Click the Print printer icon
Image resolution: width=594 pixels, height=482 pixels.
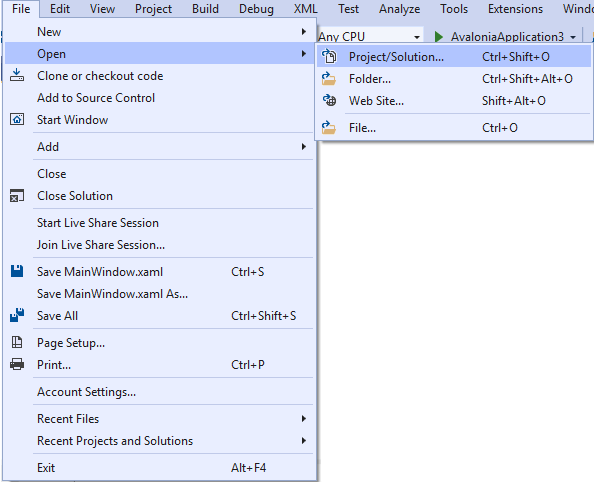point(17,364)
